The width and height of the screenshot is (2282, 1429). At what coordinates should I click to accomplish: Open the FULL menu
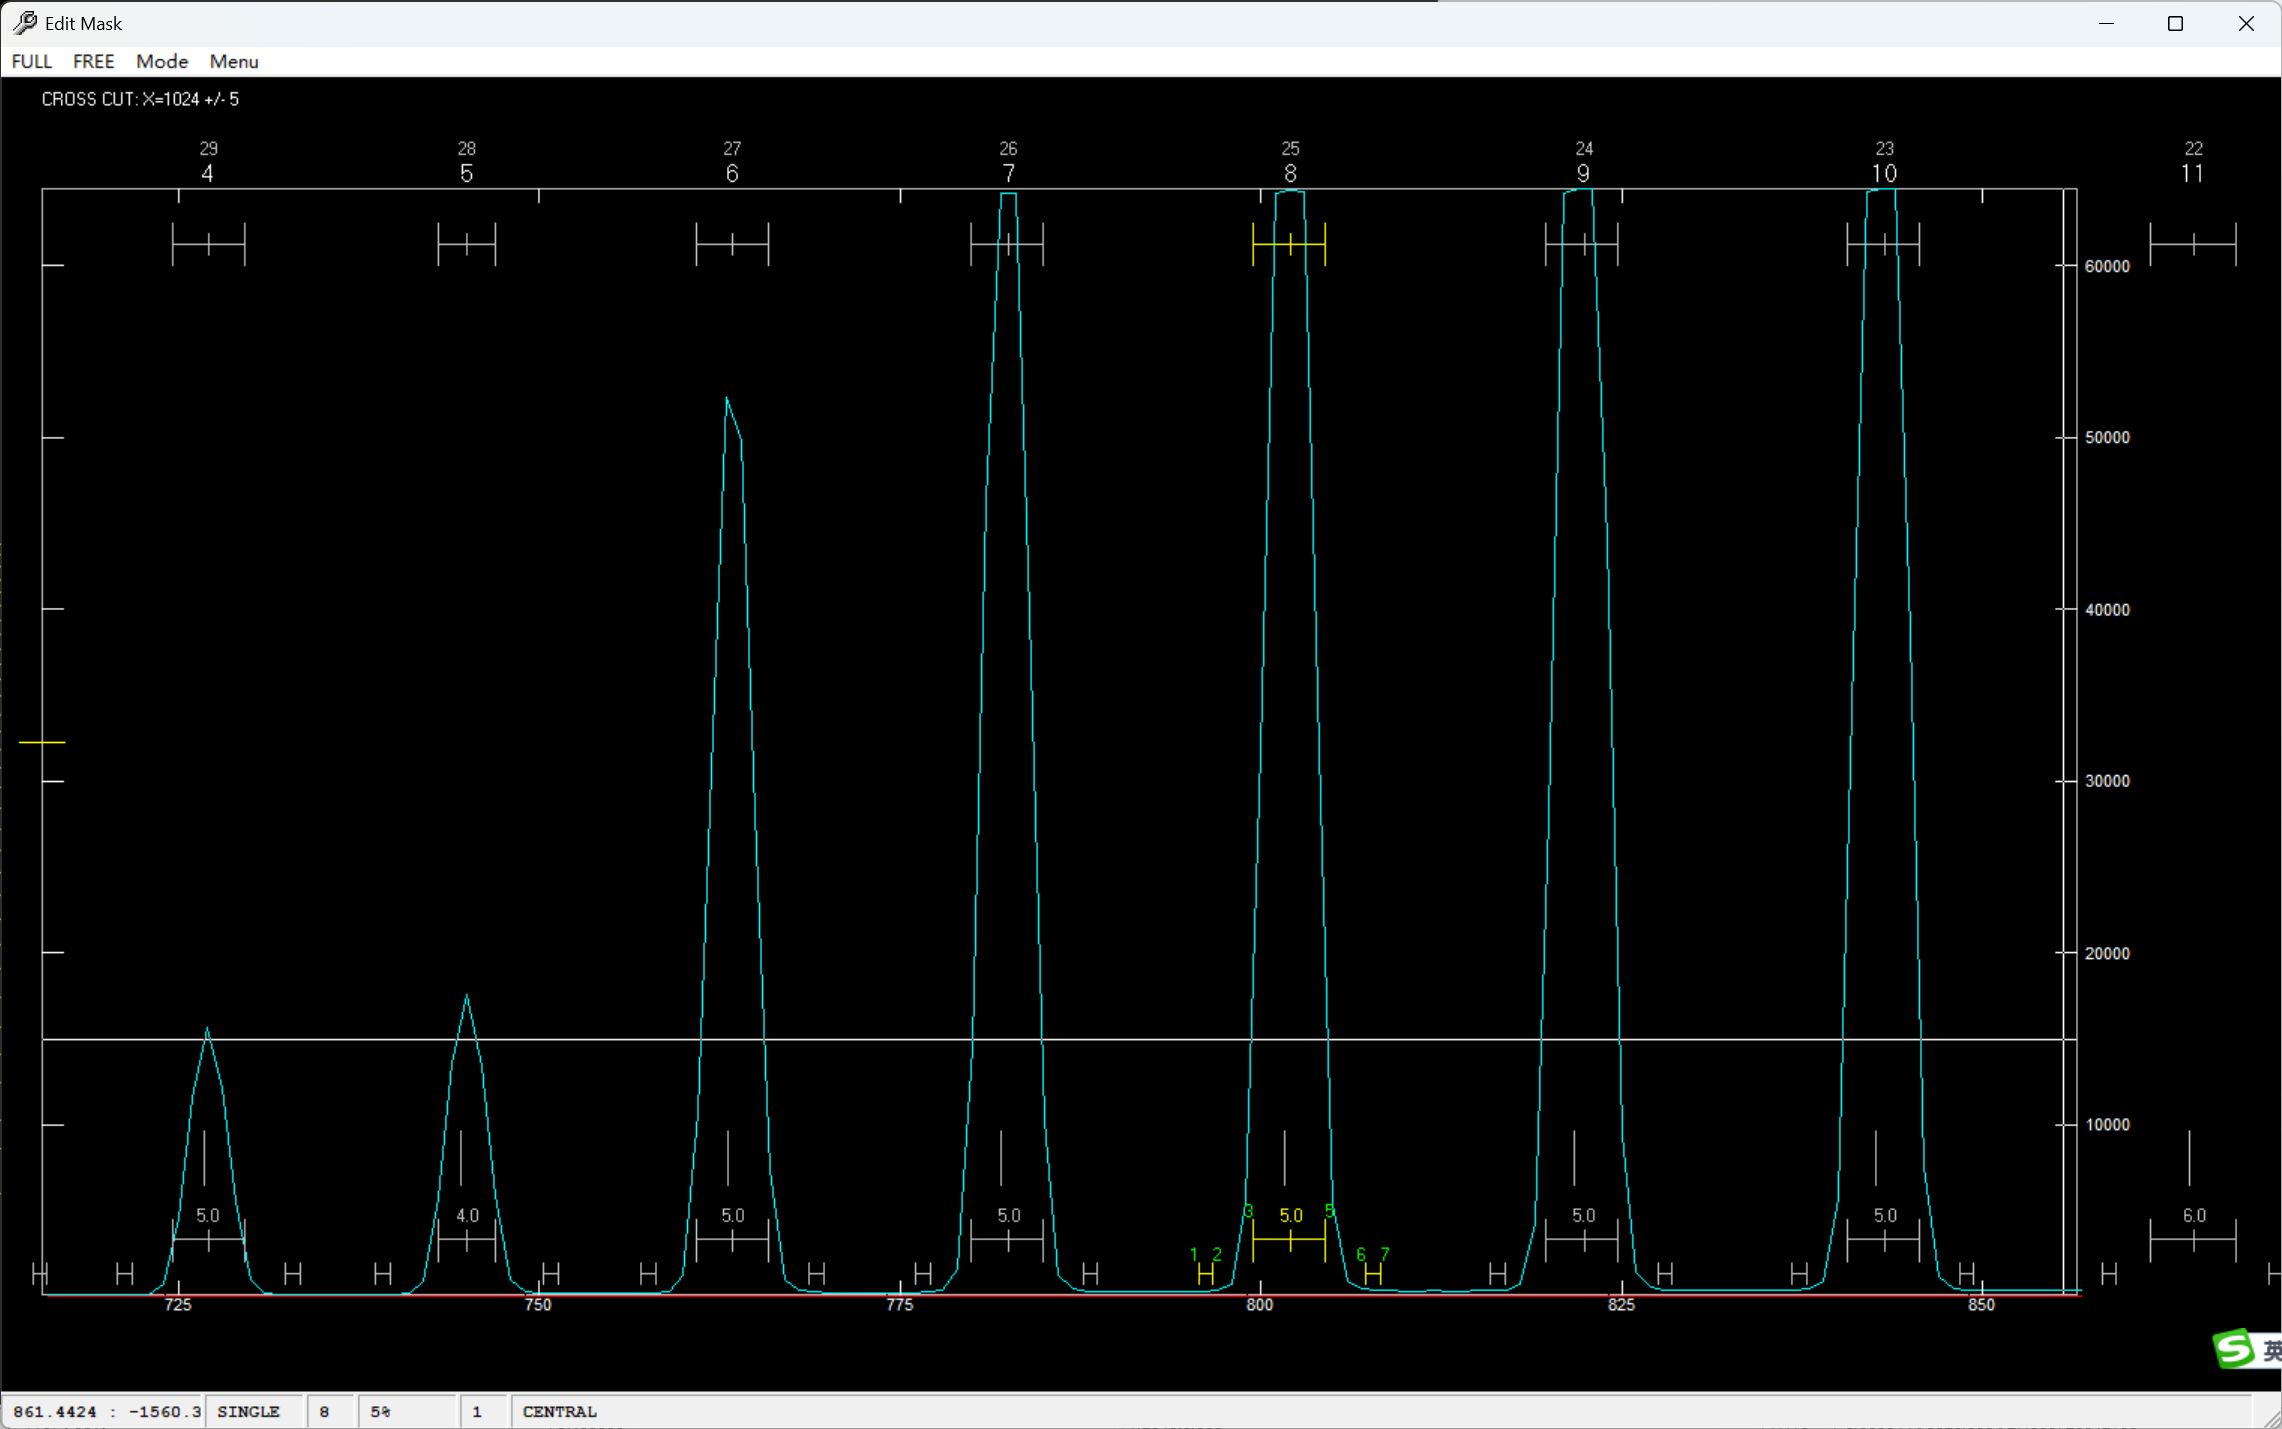31,61
